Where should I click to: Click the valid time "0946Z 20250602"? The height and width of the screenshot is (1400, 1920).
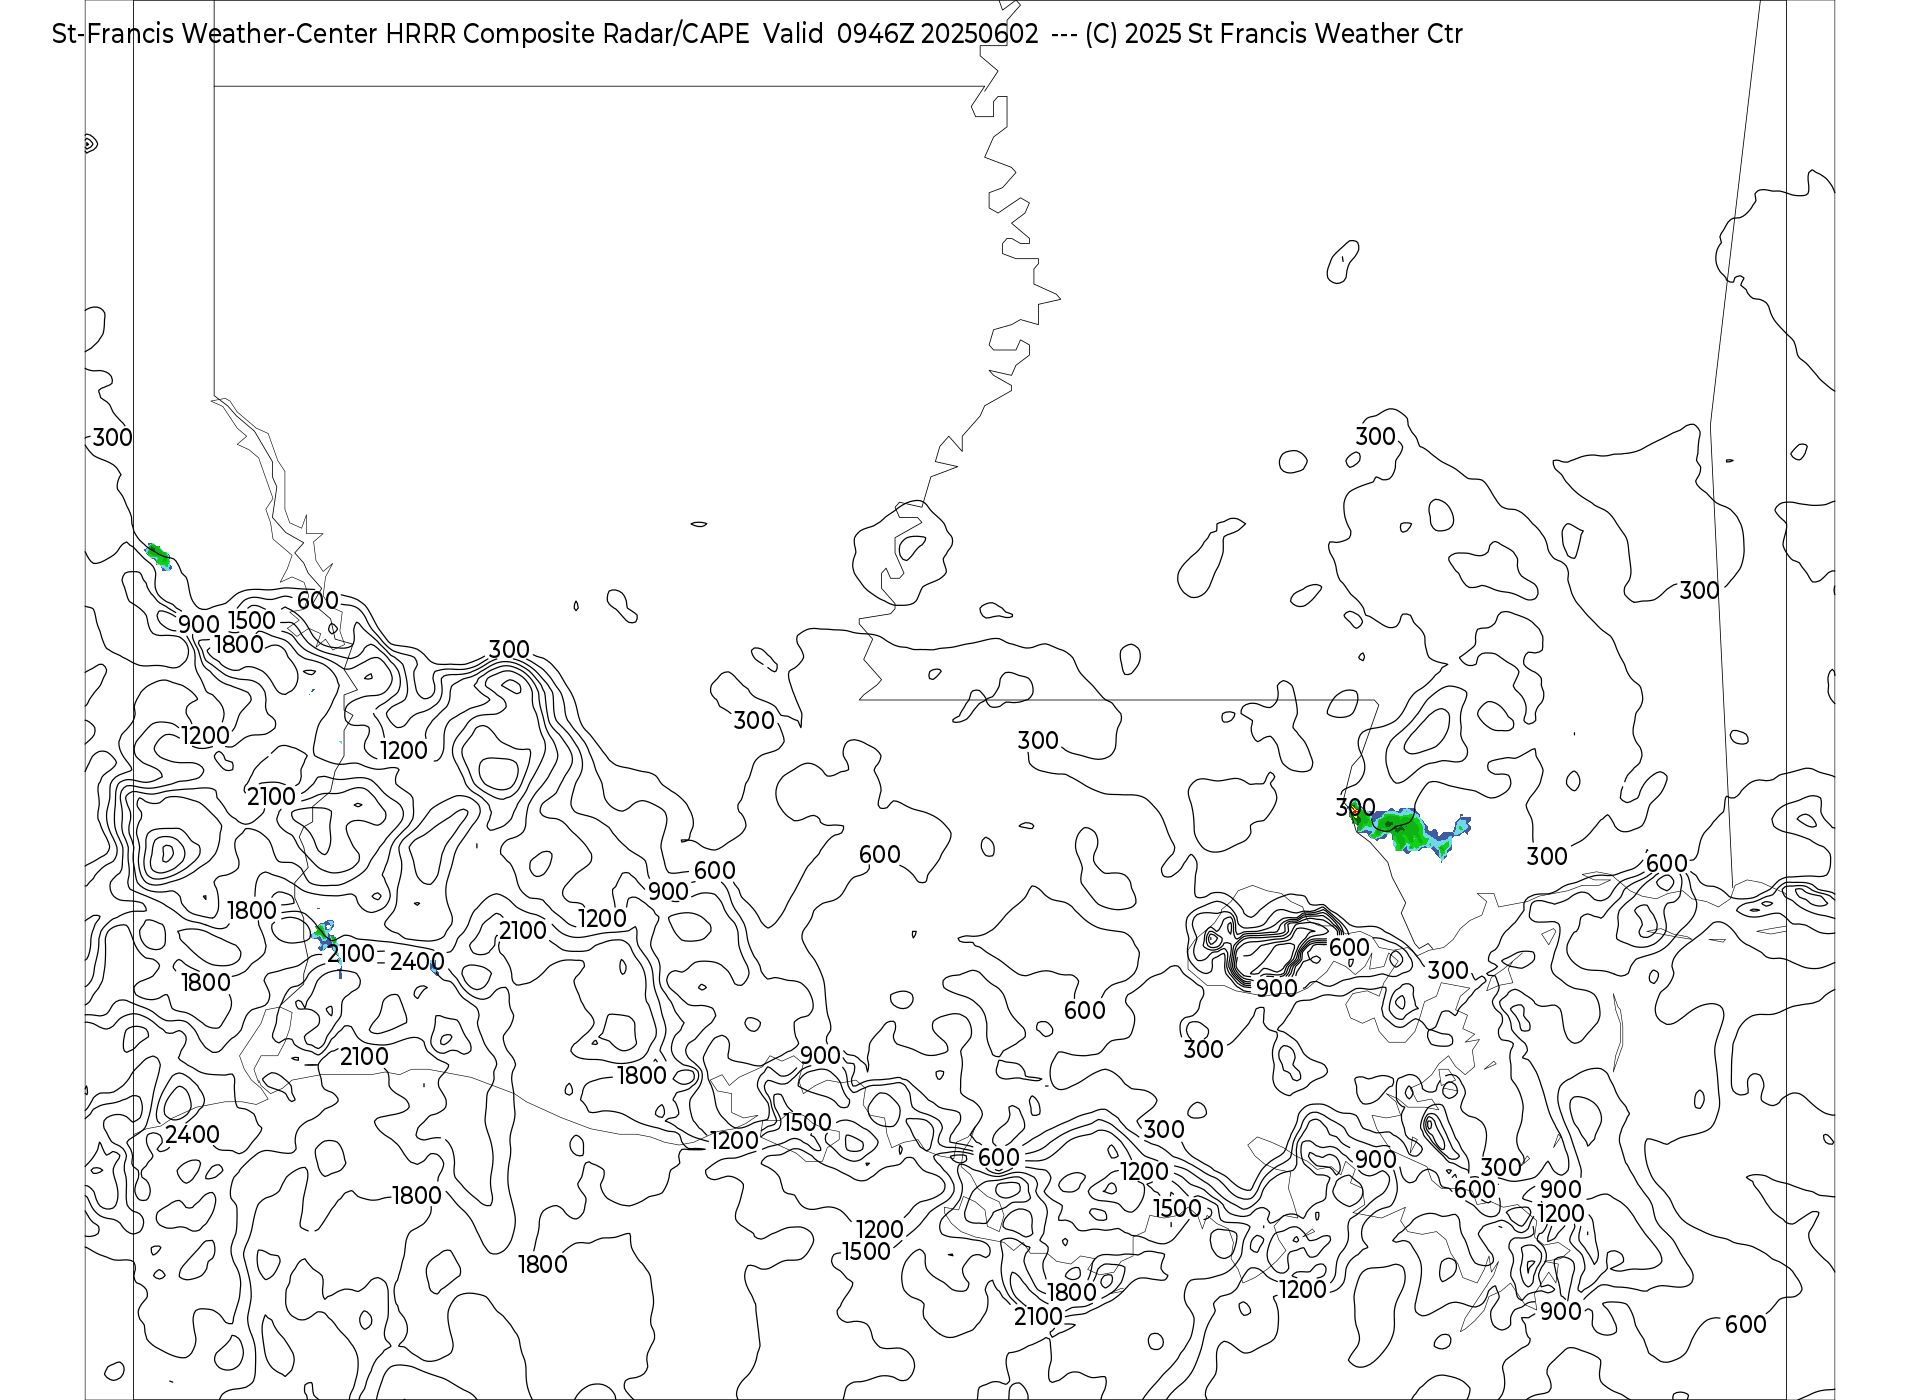(x=938, y=34)
